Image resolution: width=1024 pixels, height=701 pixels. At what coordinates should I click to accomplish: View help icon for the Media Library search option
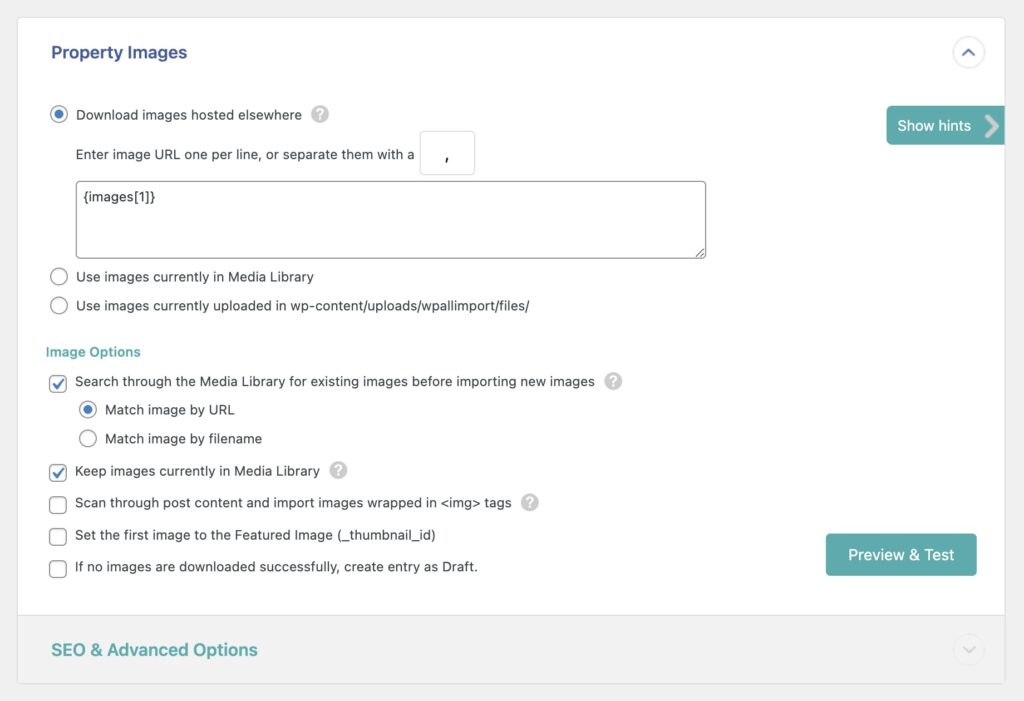click(614, 381)
